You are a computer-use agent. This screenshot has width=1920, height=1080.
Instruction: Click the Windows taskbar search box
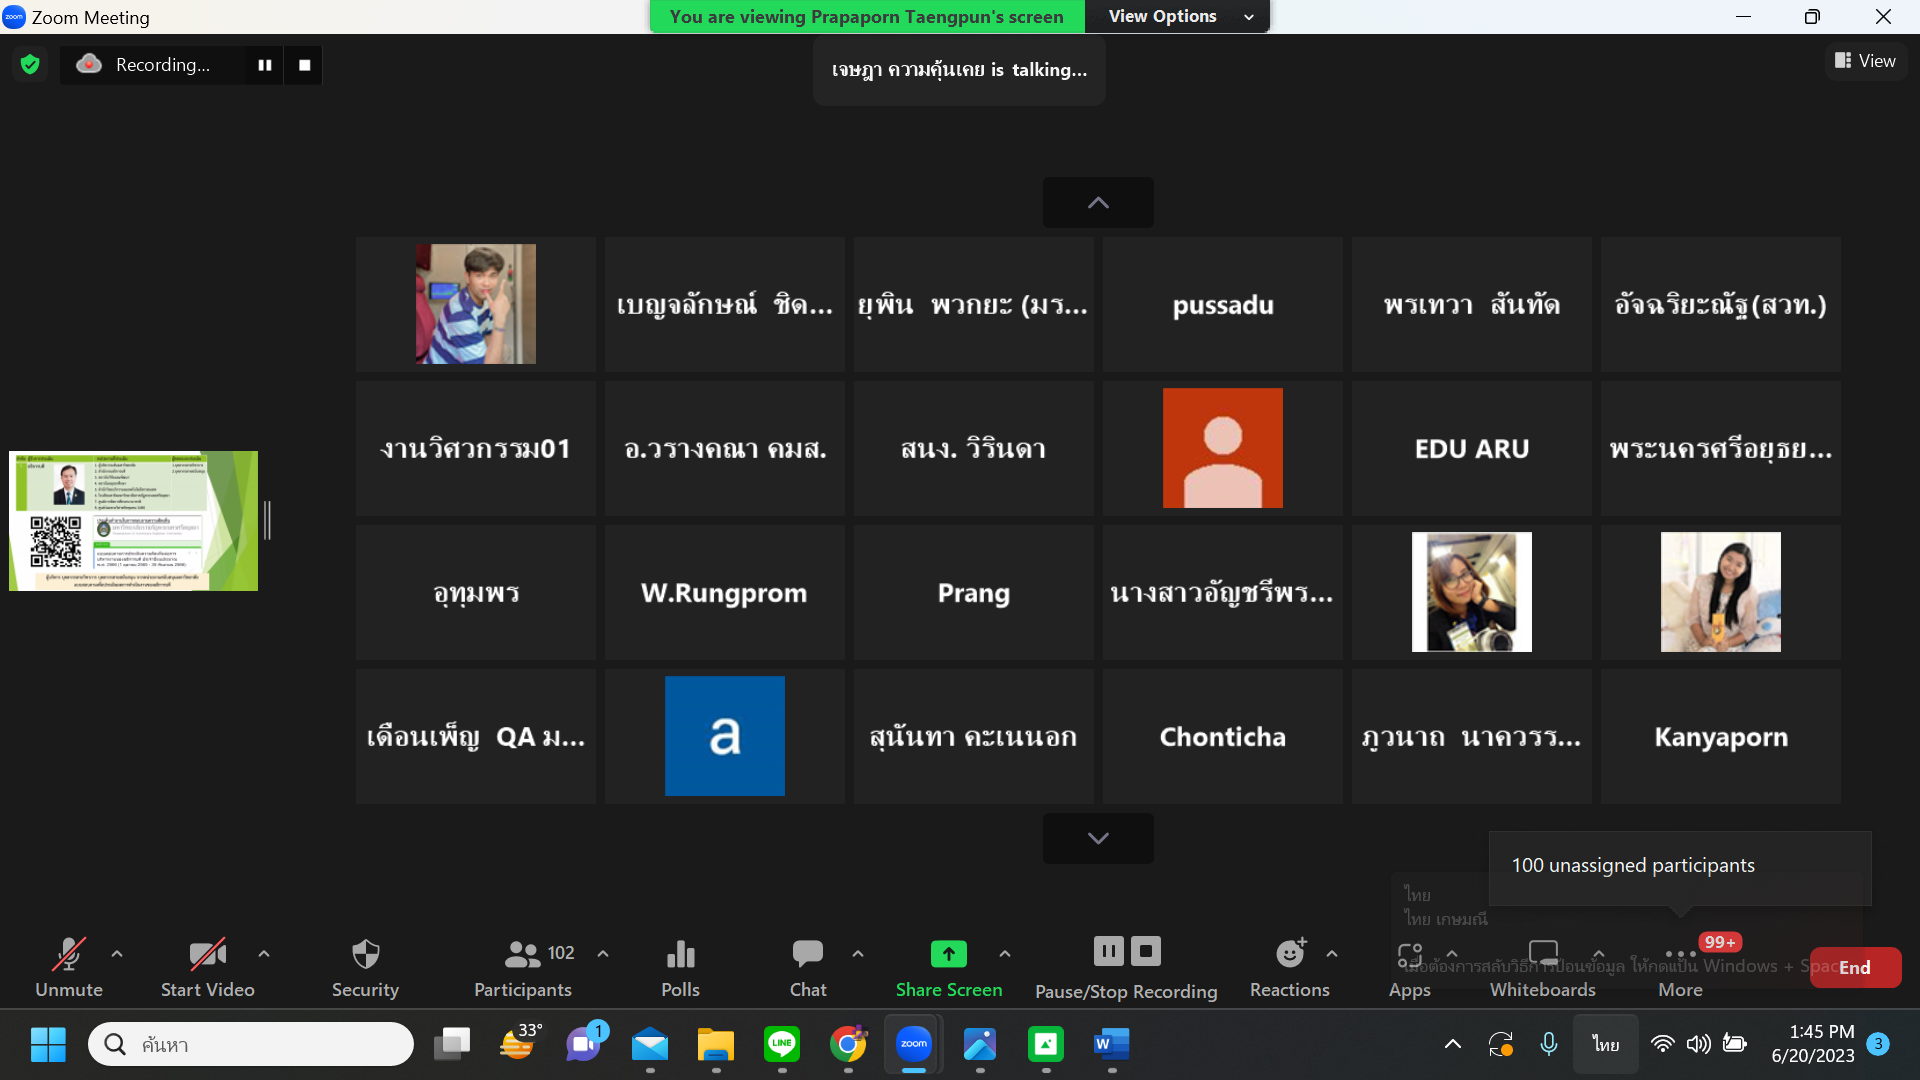251,1044
